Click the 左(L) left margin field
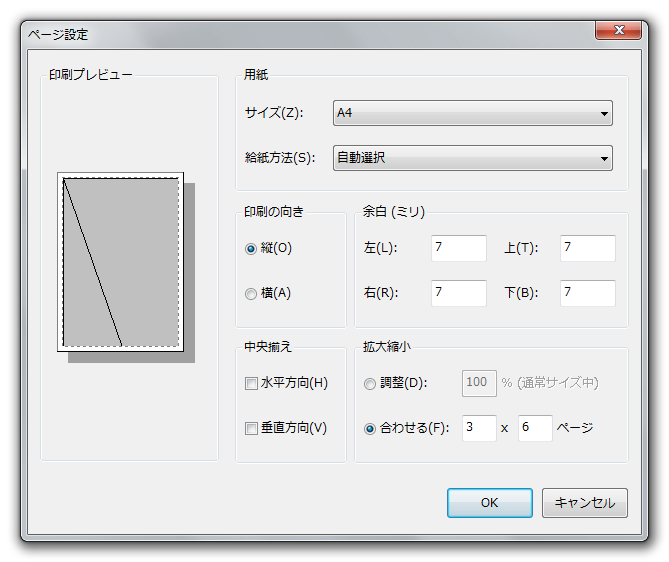669x562 pixels. coord(458,248)
